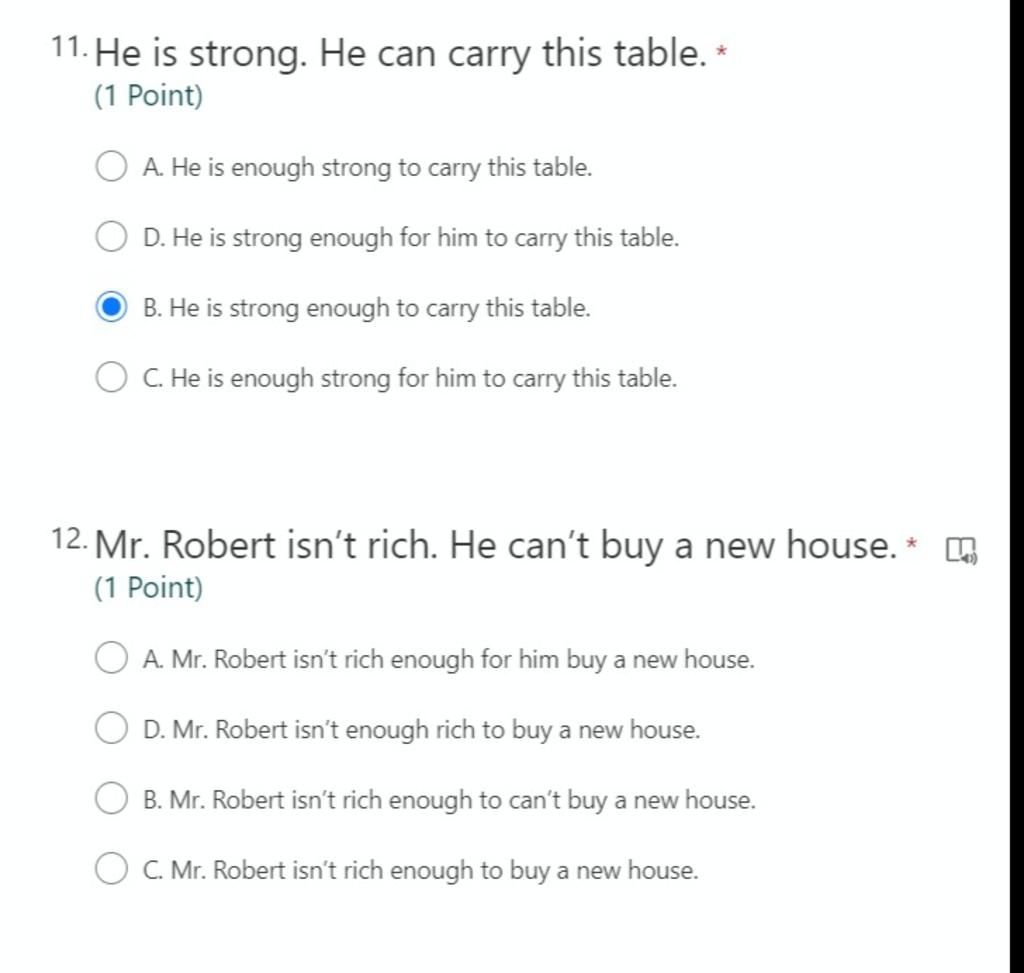Pick radio circle for 'enough strong for him to carry'
Screen dimensions: 1024x973
pos(111,378)
